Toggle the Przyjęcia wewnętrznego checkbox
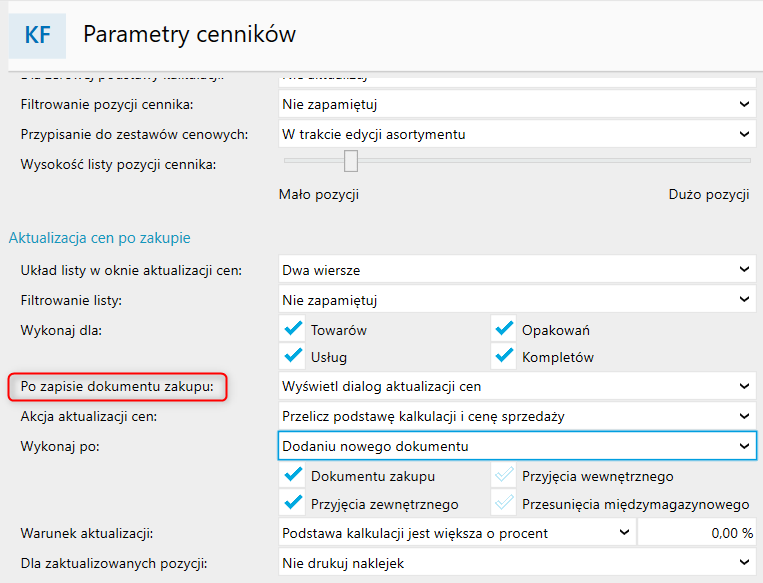Viewport: 763px width, 583px height. [503, 477]
